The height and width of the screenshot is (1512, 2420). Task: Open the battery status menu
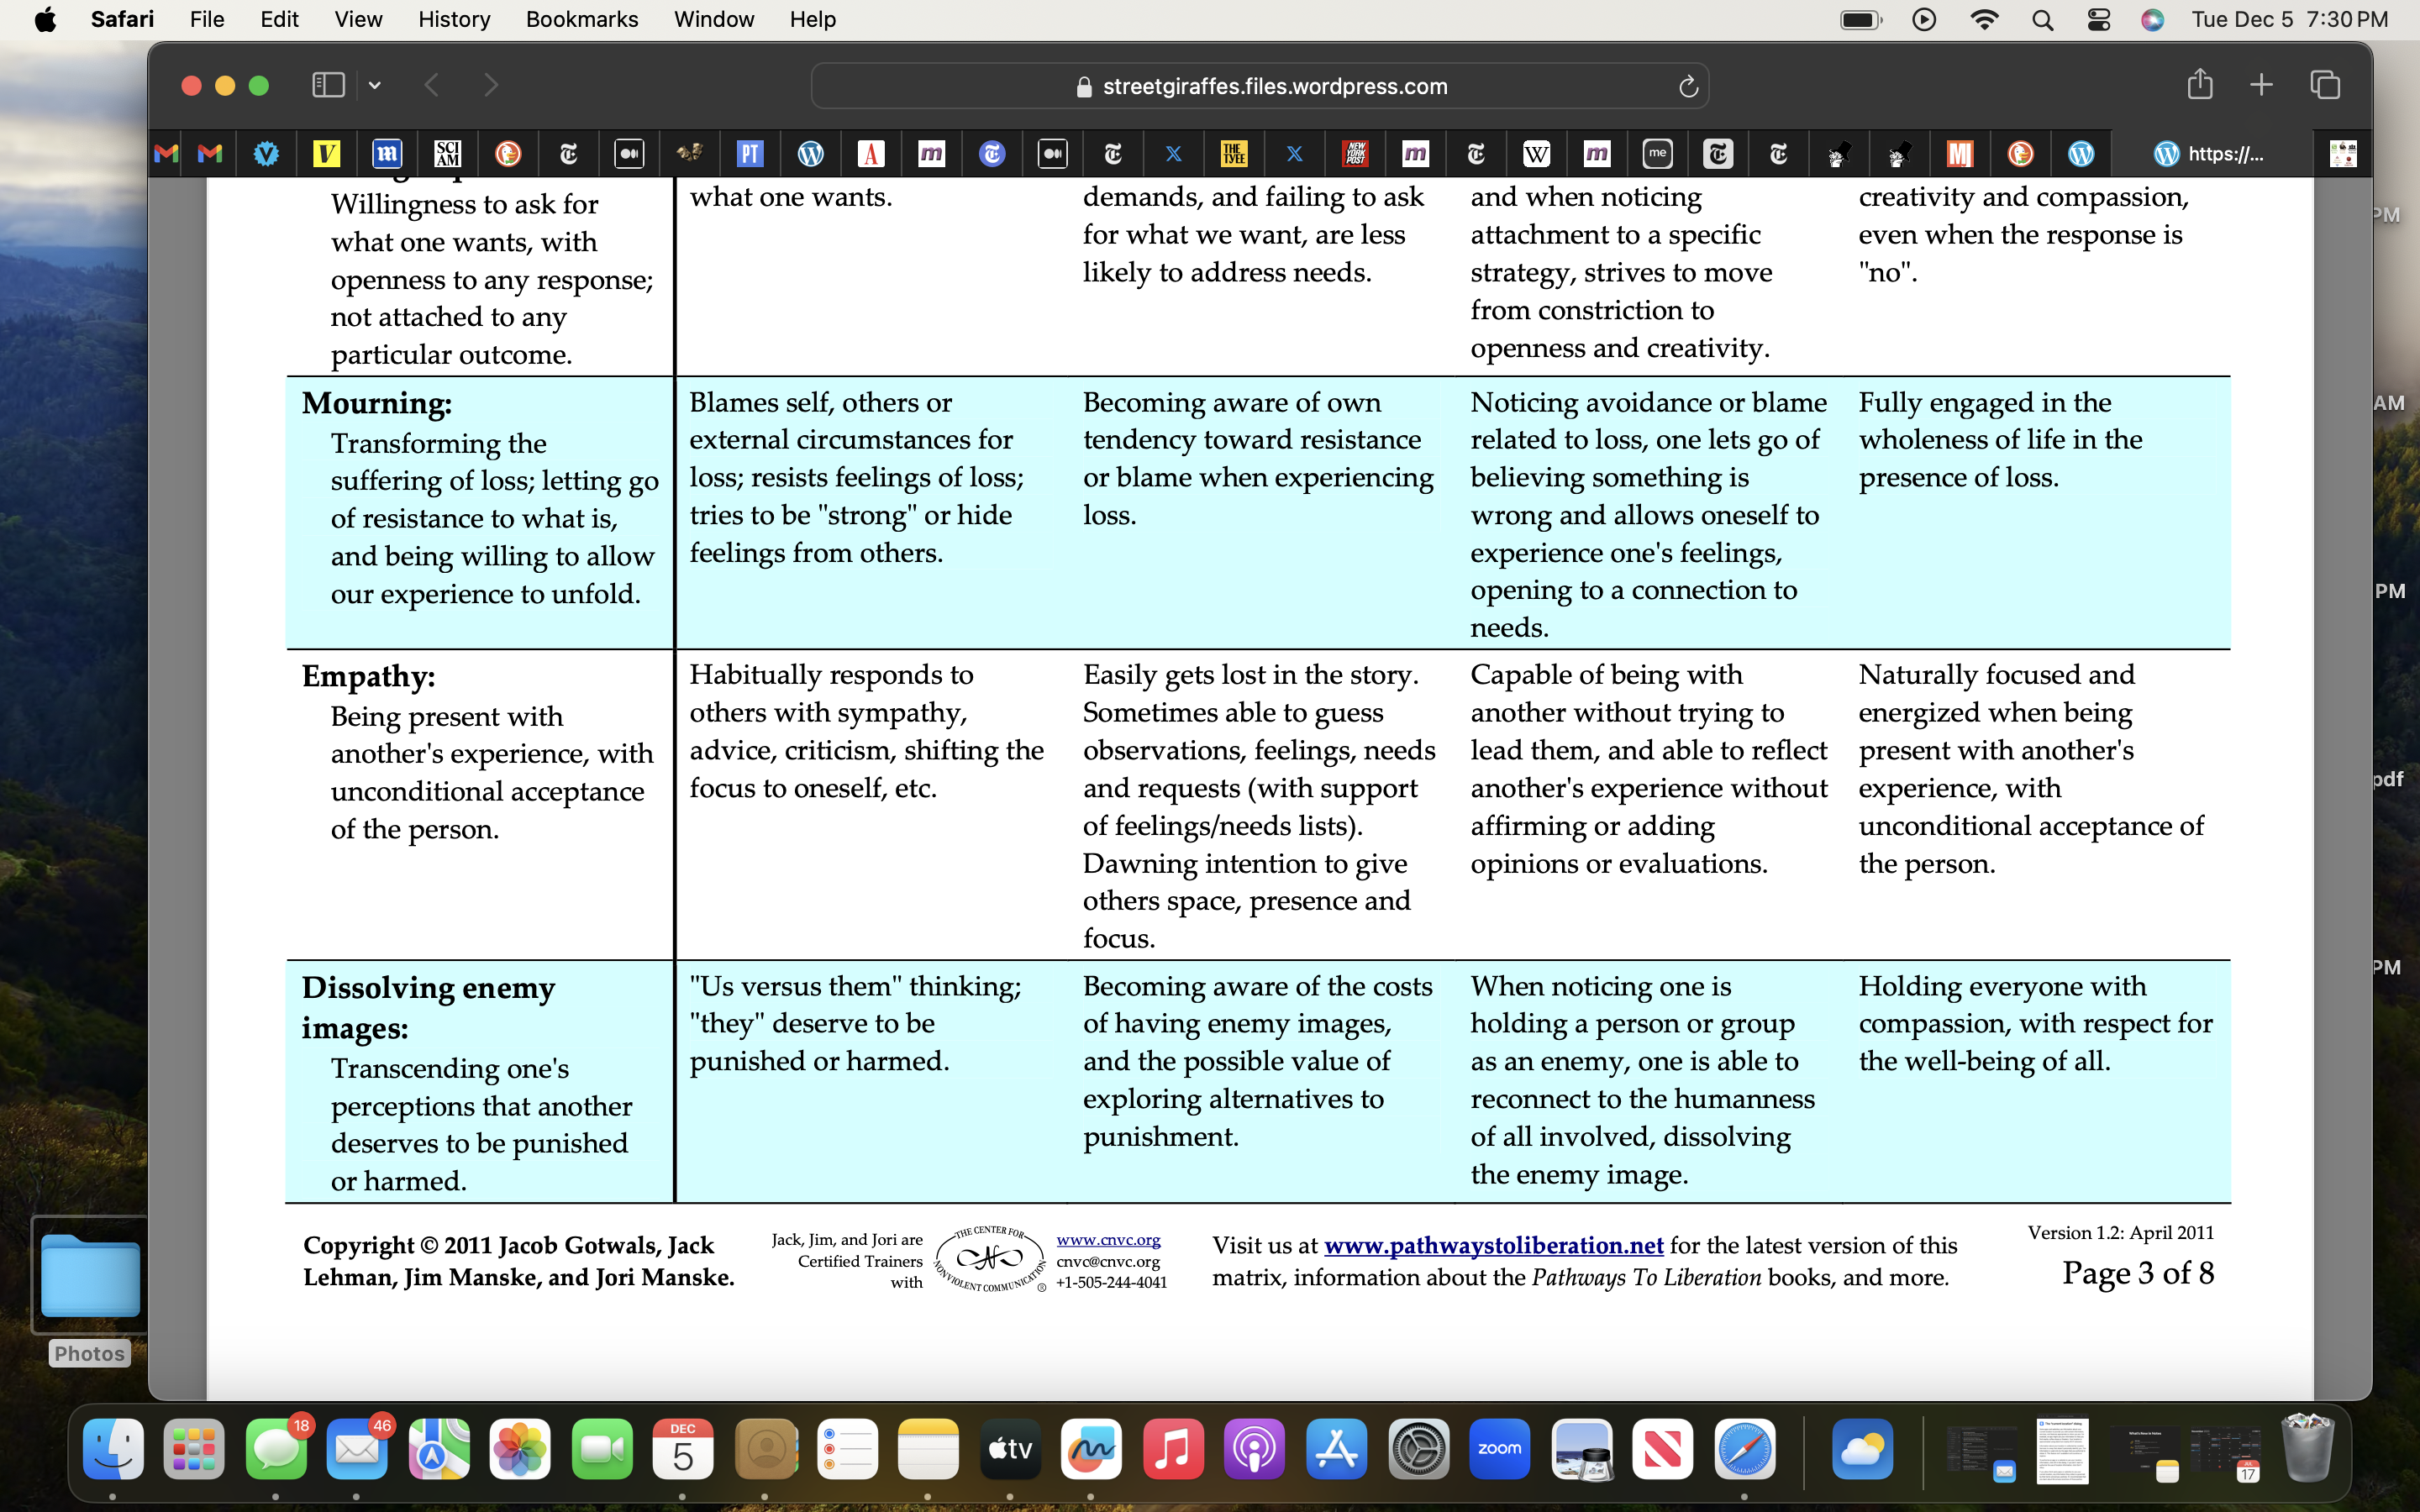(1860, 19)
